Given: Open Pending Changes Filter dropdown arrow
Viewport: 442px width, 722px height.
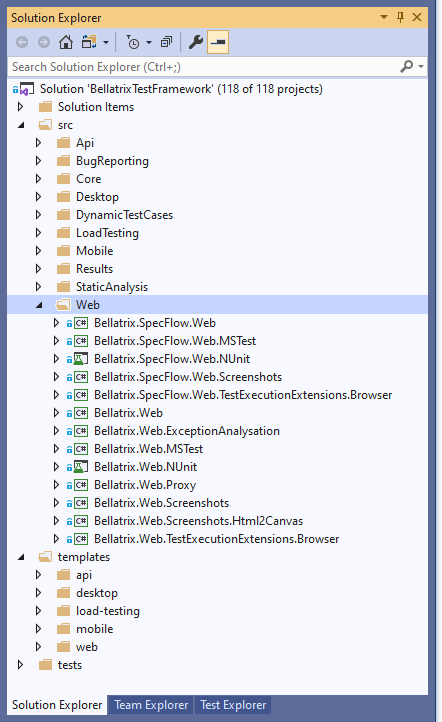Looking at the screenshot, I should (149, 42).
